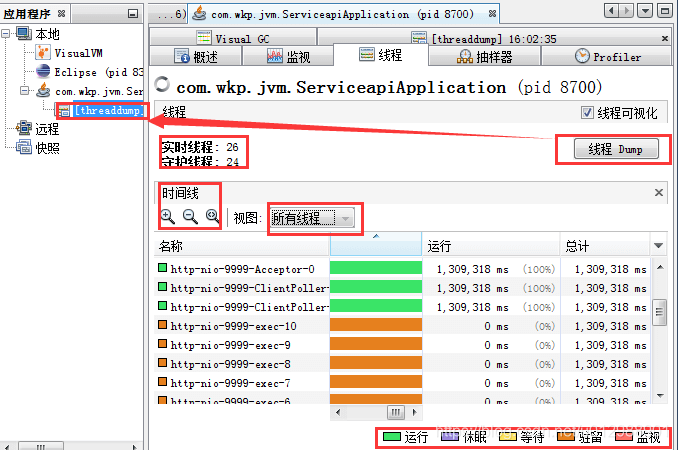The height and width of the screenshot is (450, 678).
Task: Click the Monitor (监视) red legend swatch
Action: point(624,437)
